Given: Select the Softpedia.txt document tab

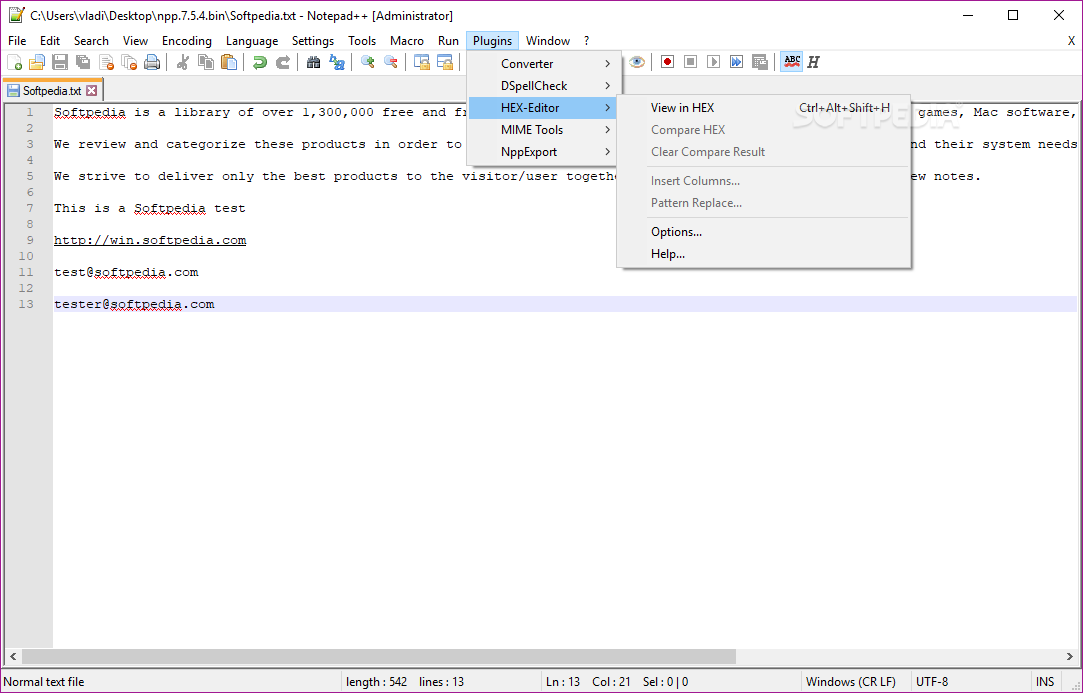Looking at the screenshot, I should tap(52, 91).
